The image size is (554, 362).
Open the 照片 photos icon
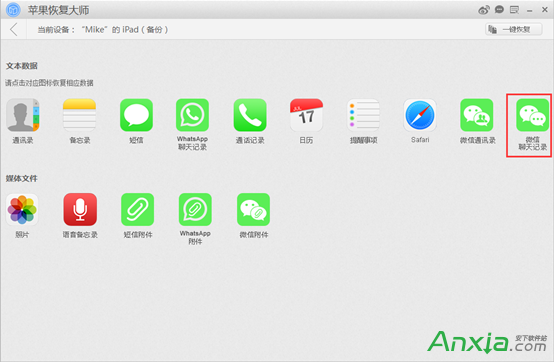pos(22,209)
